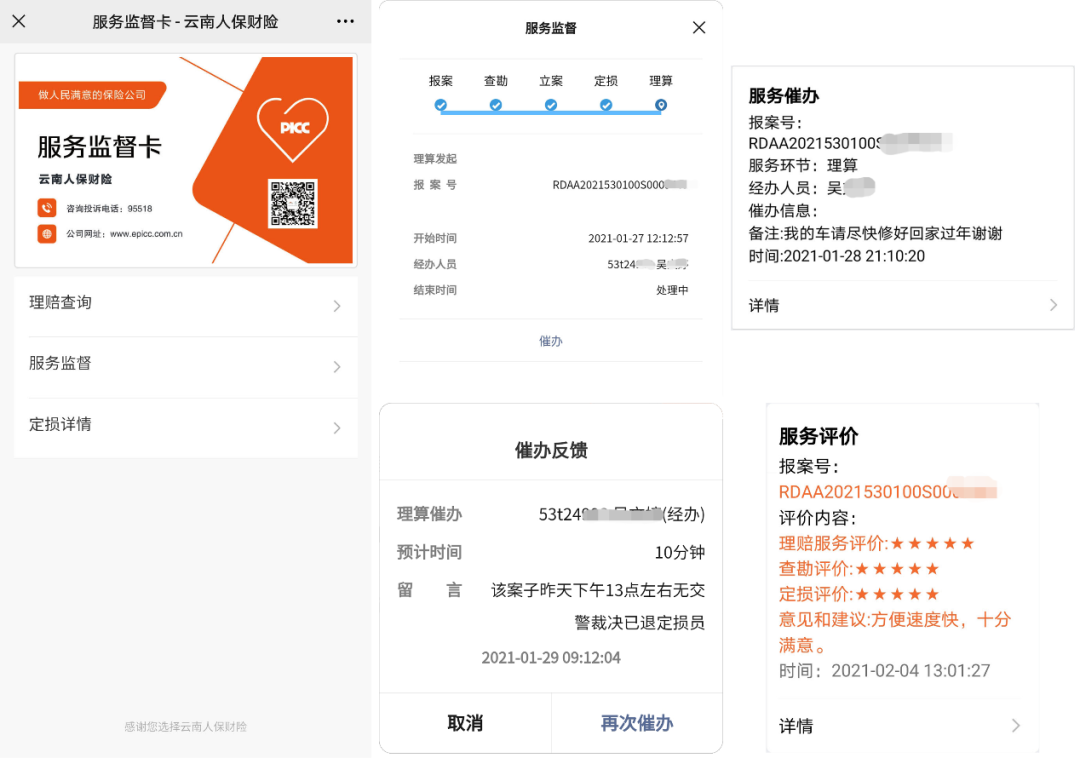
Task: Tap the QR code on the card
Action: point(293,203)
